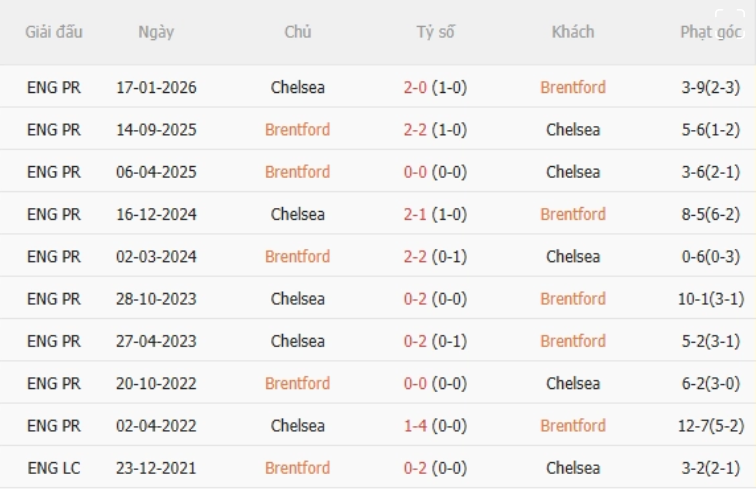Click the 0-2 score for 28-10-2023
This screenshot has height=491, width=756.
[415, 299]
